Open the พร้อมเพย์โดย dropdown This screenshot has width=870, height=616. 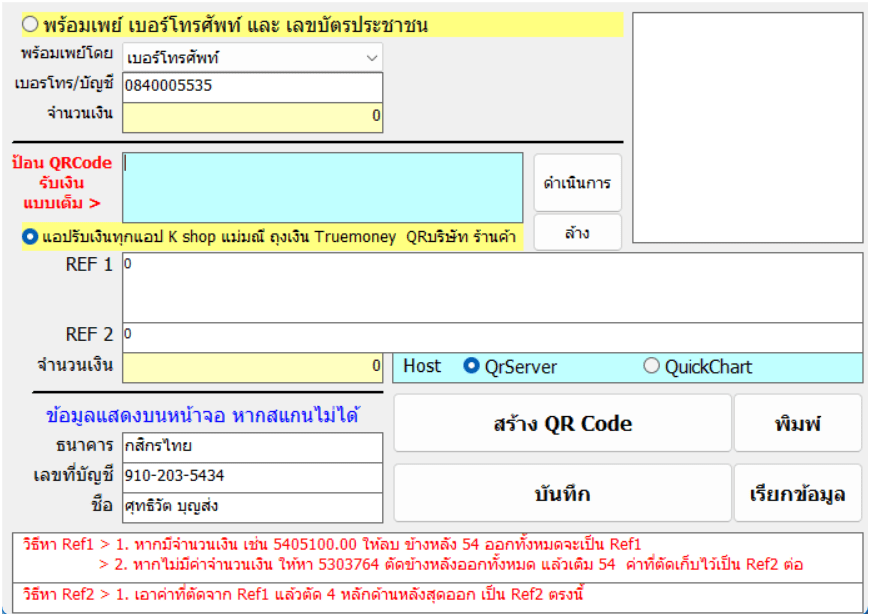click(x=252, y=58)
